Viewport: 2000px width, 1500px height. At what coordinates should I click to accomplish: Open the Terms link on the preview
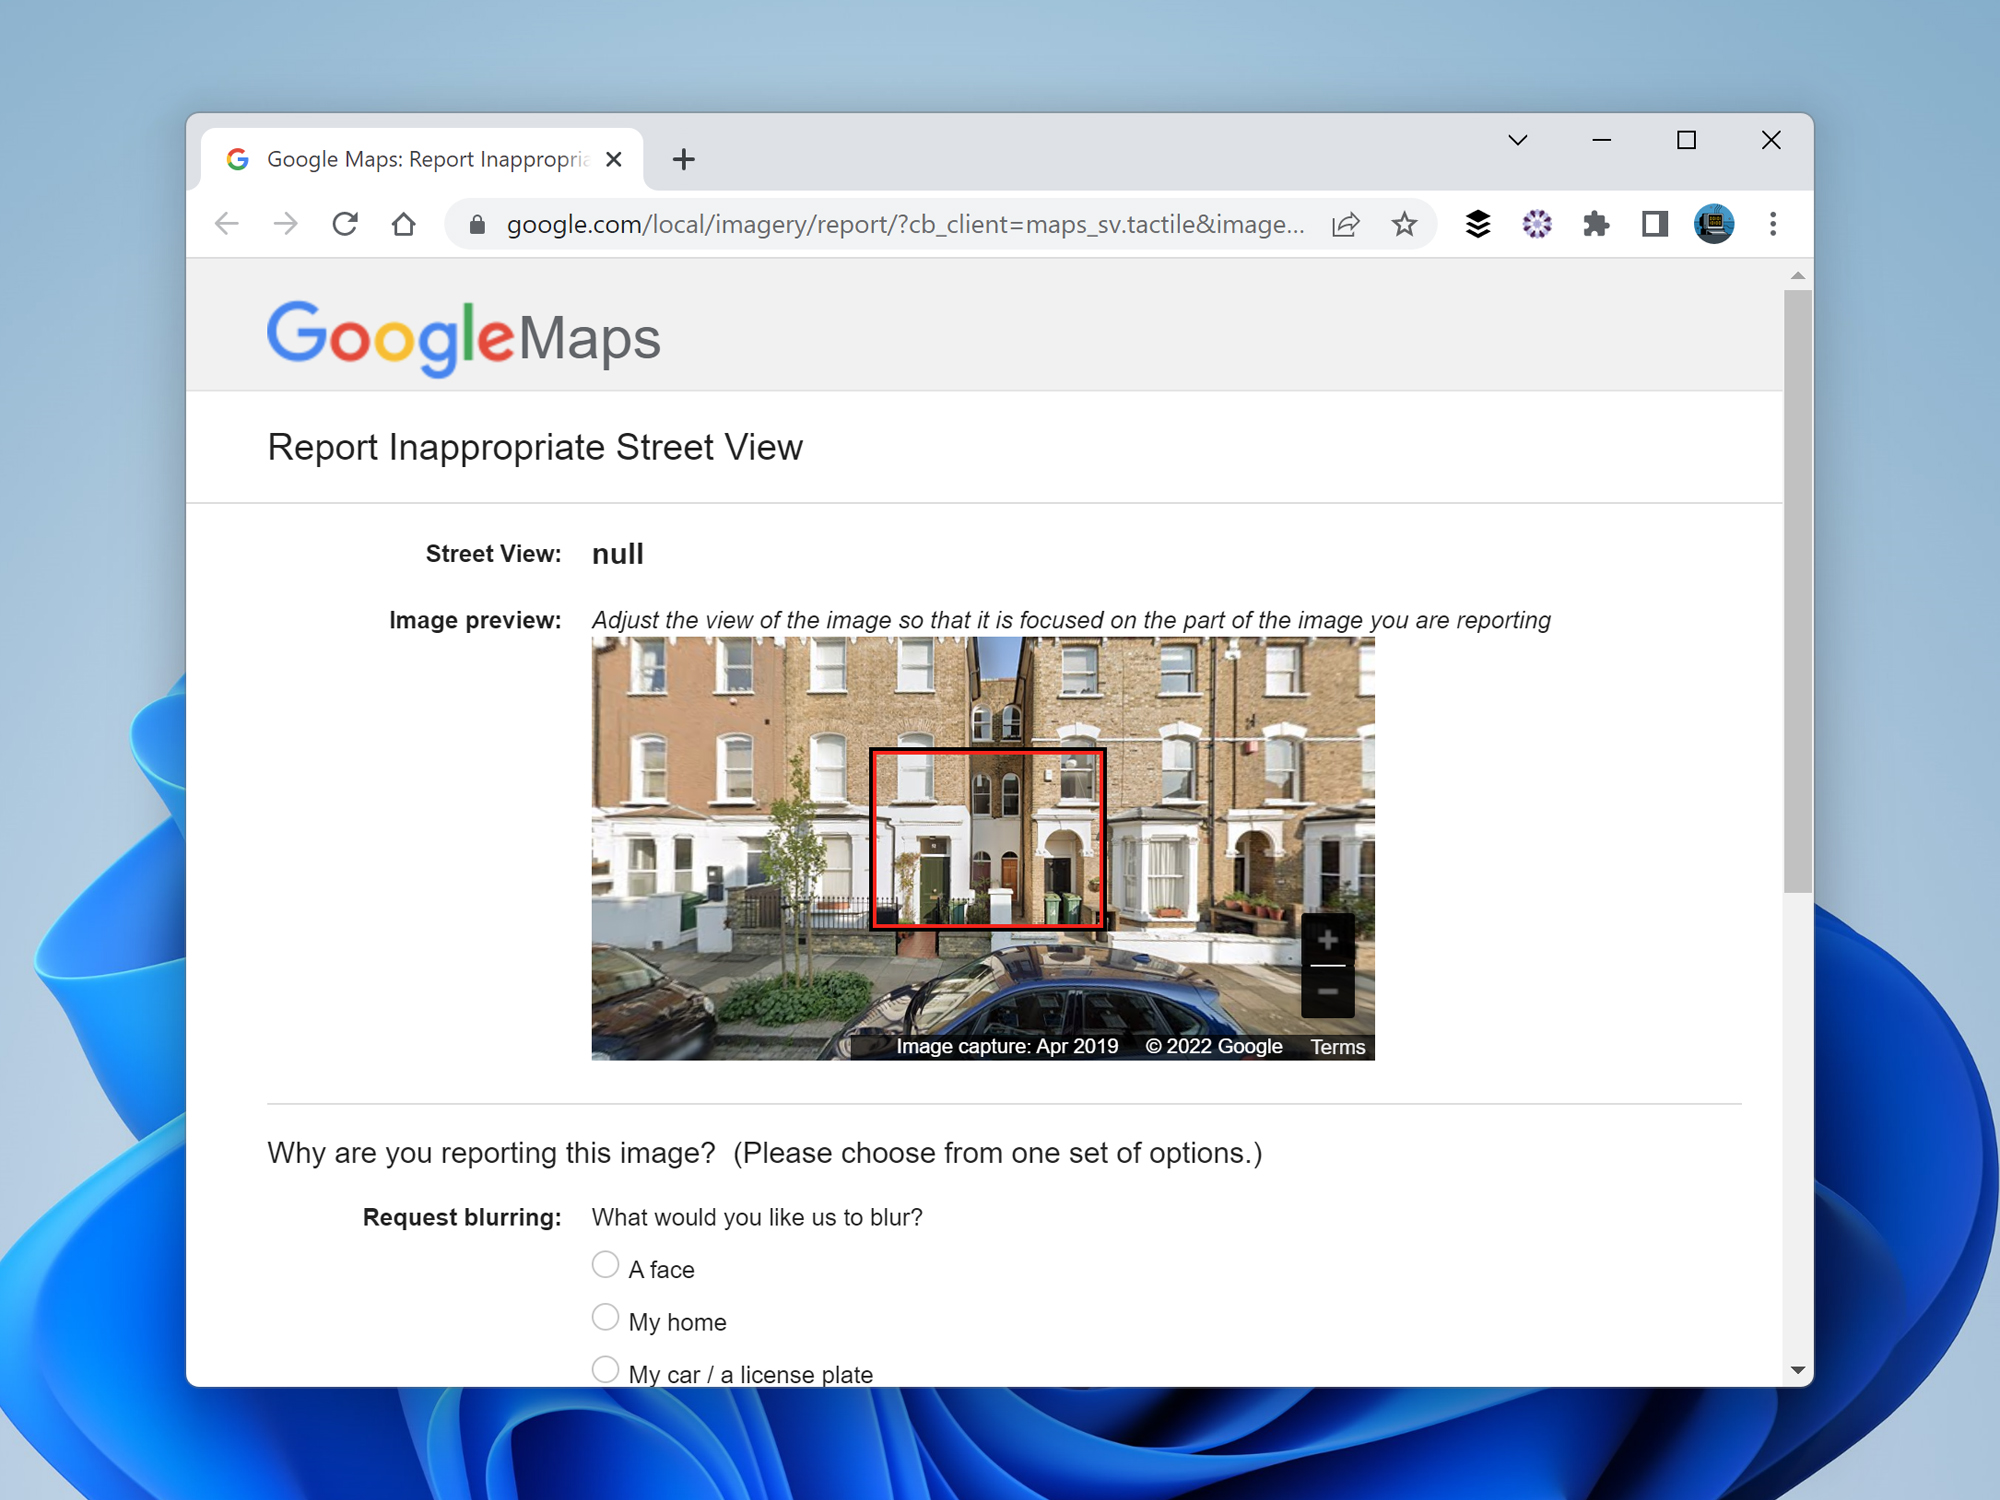[x=1337, y=1046]
